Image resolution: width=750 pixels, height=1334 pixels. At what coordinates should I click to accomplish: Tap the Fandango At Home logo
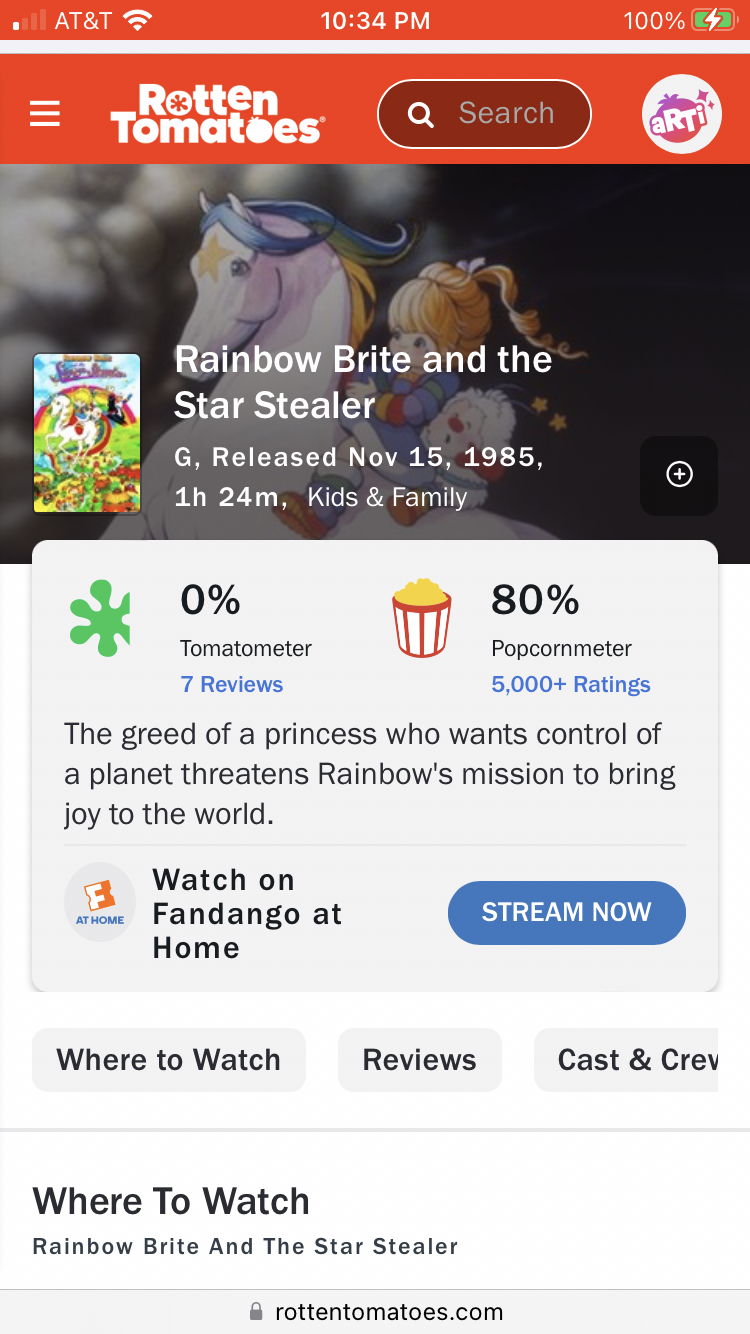[x=100, y=902]
